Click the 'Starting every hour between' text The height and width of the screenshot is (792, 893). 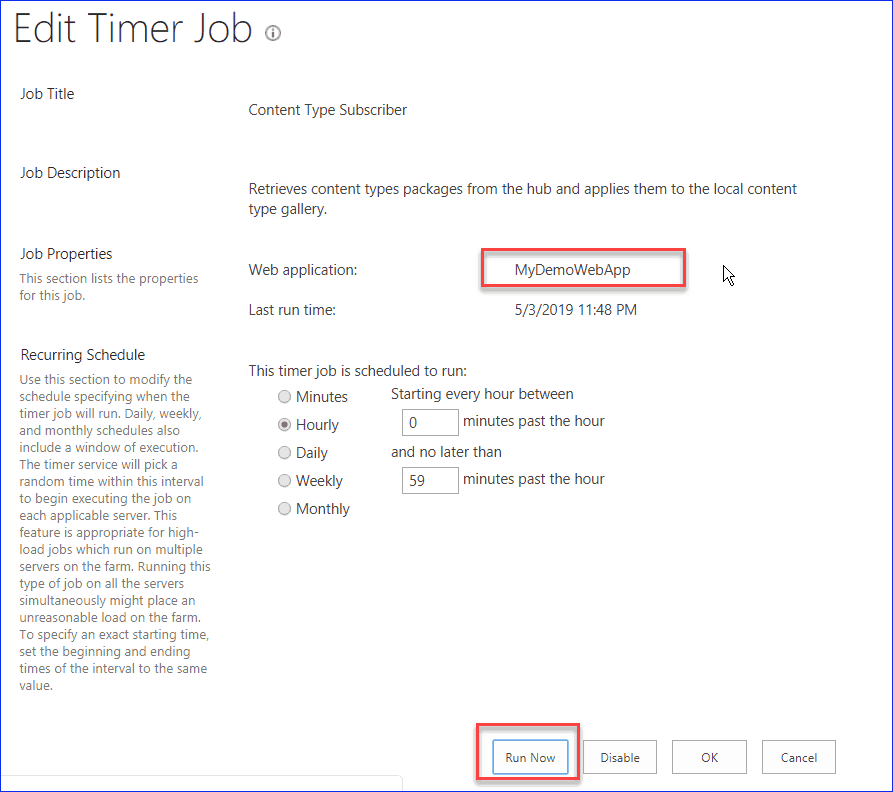point(482,394)
